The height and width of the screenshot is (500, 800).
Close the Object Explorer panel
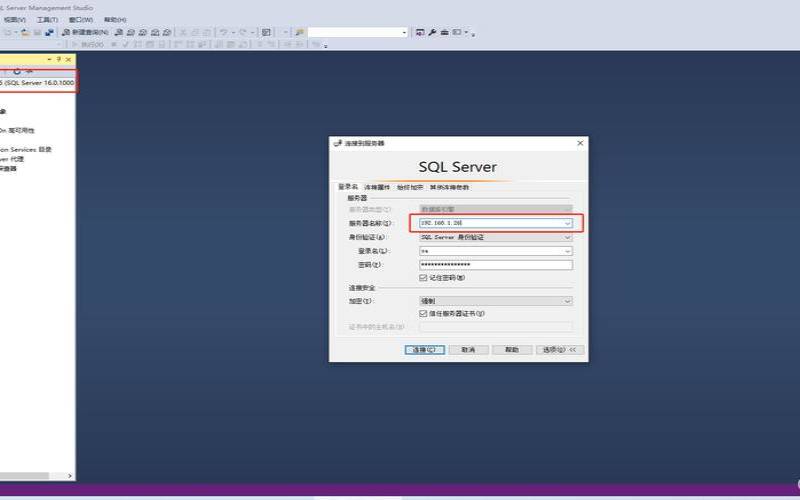pos(68,59)
